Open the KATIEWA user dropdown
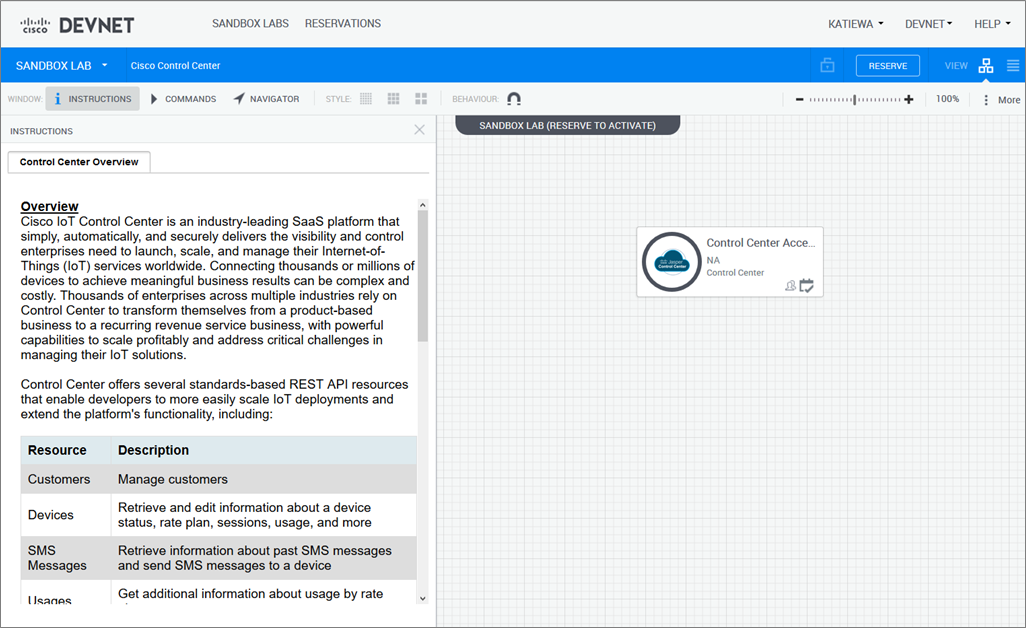 [x=855, y=24]
